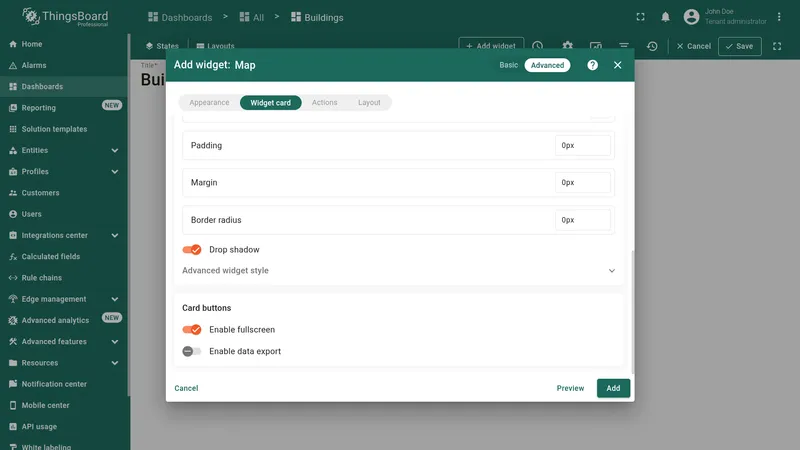Click the Buildings breadcrumb

[317, 17]
